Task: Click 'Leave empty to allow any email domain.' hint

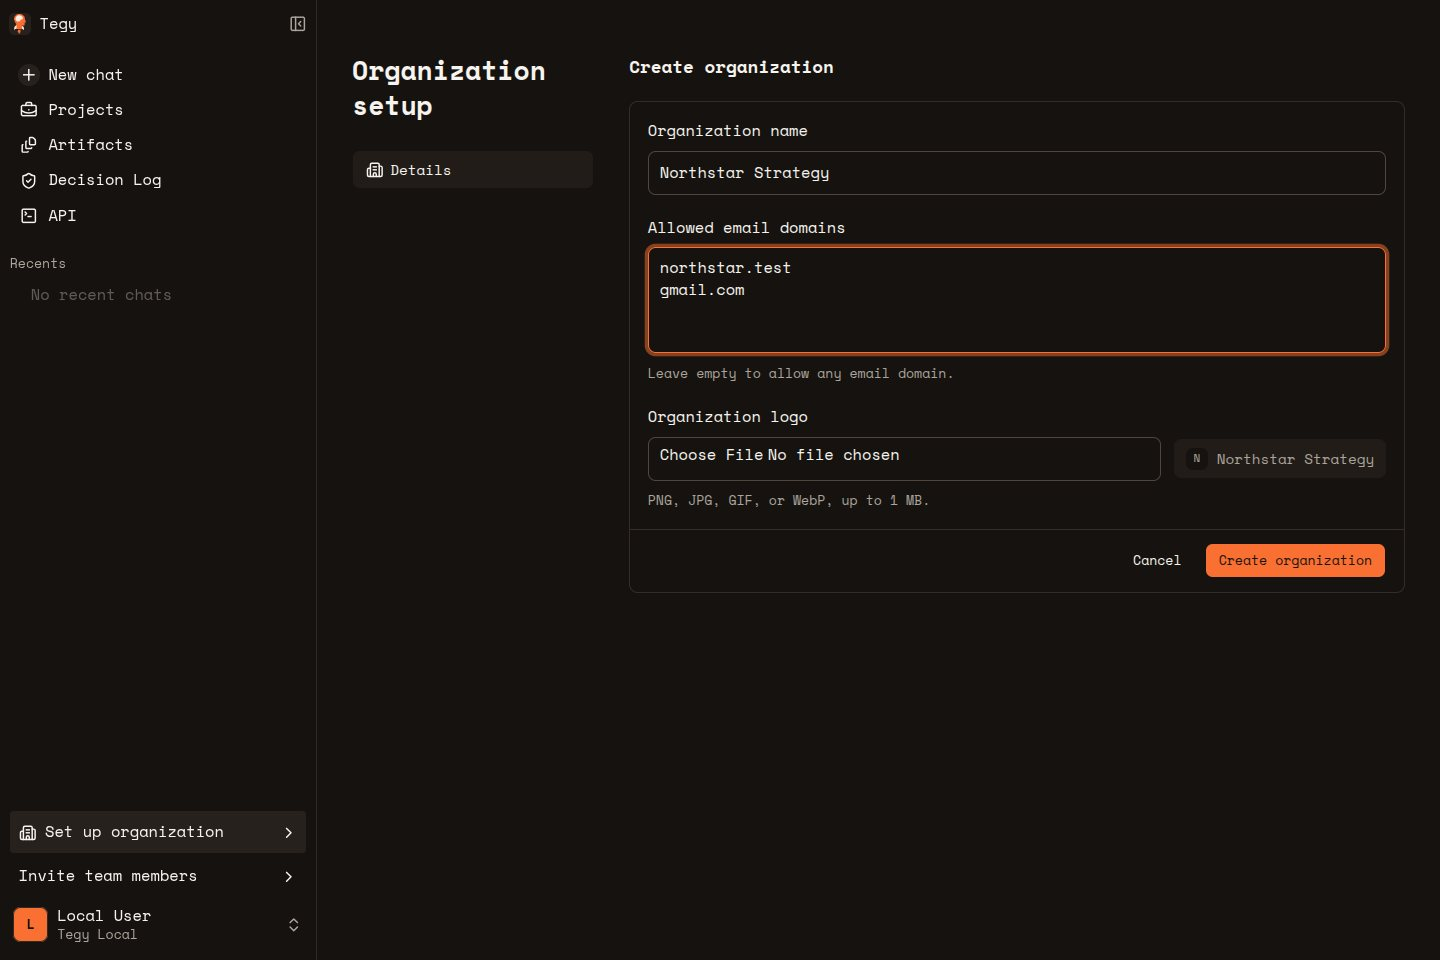Action: (x=800, y=374)
